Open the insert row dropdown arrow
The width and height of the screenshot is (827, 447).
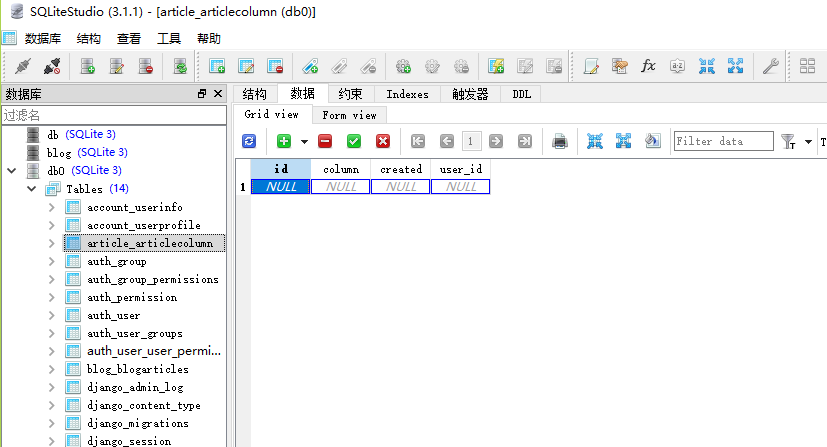(304, 142)
